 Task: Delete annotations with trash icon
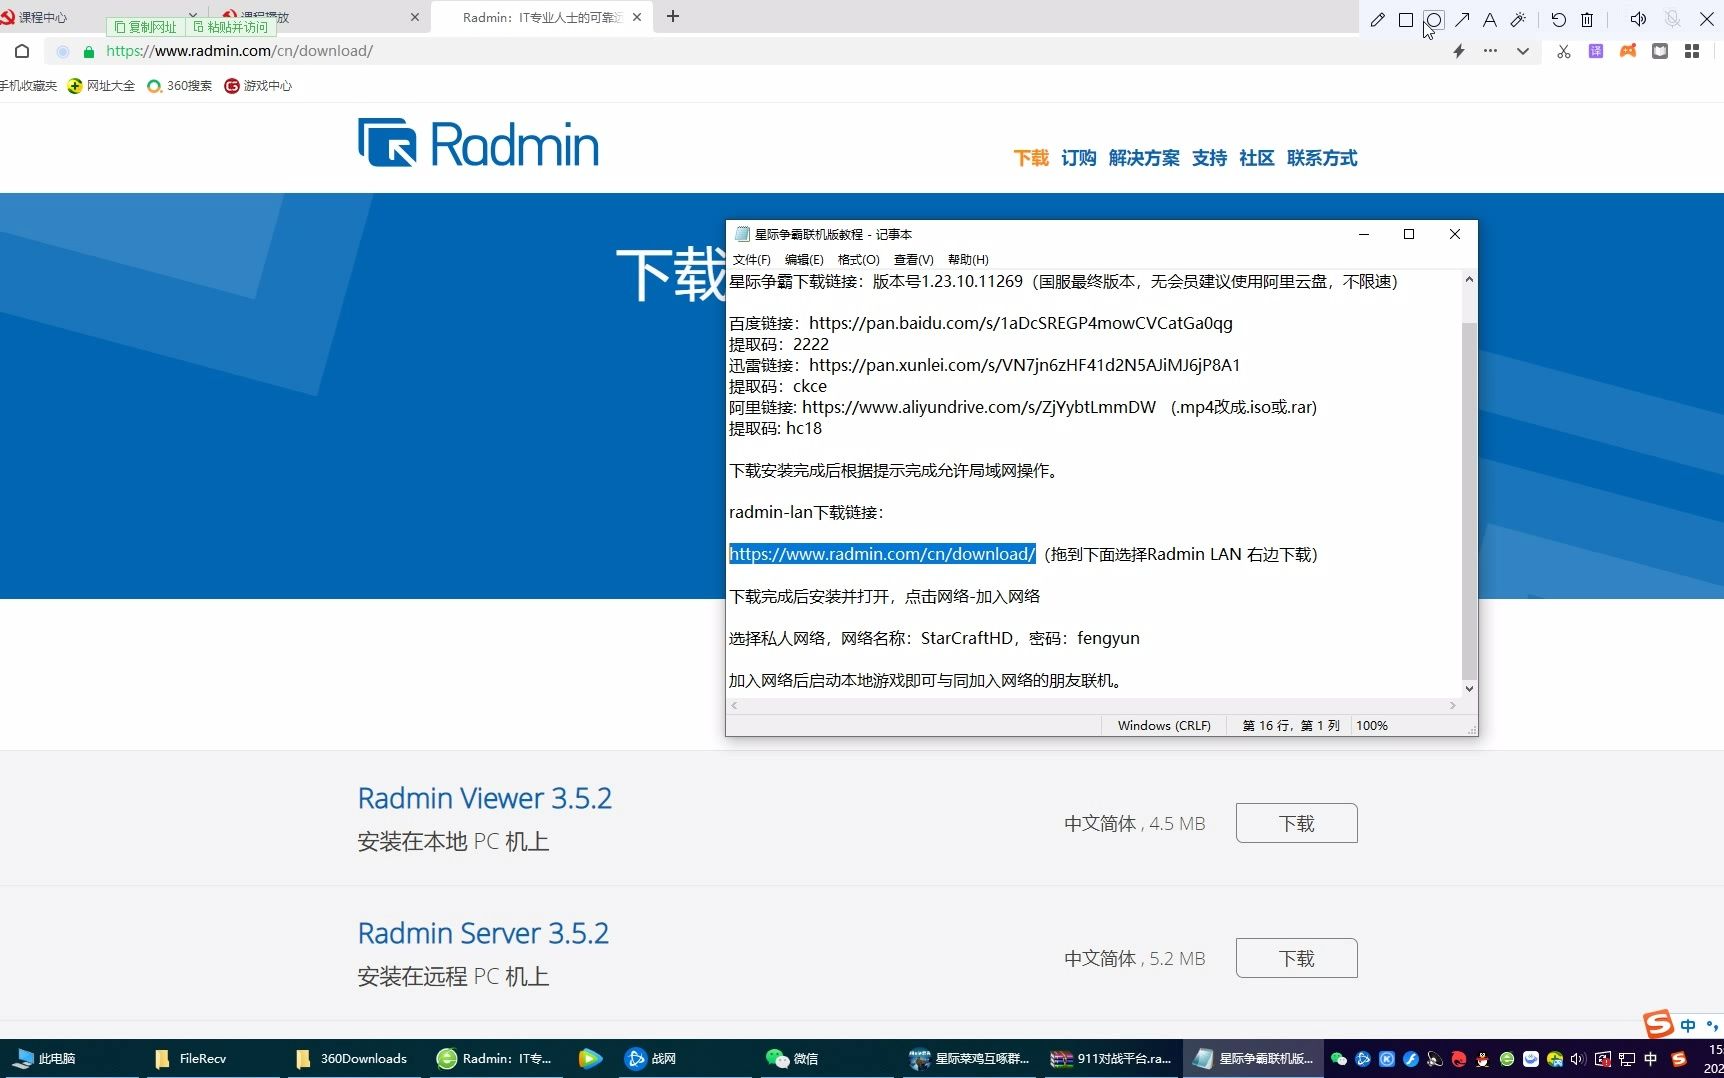[x=1587, y=20]
